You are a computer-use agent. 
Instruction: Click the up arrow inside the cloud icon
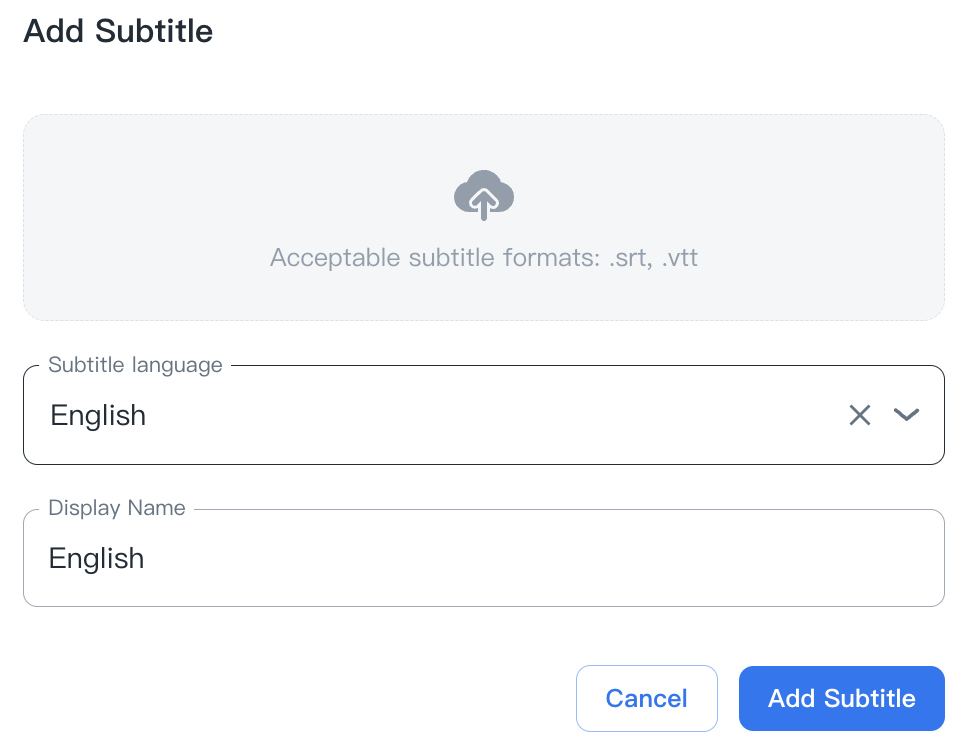484,204
